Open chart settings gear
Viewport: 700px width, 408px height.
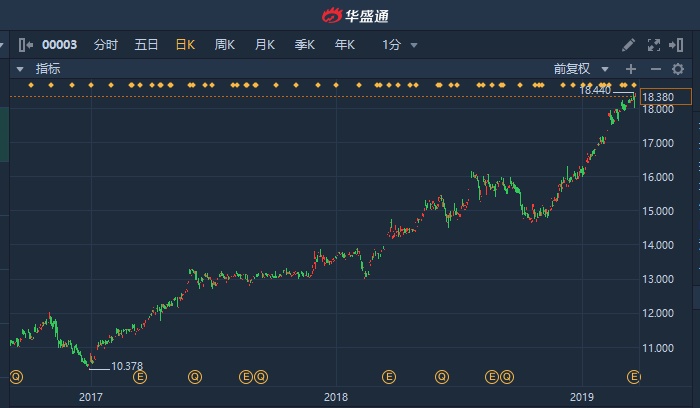(678, 69)
